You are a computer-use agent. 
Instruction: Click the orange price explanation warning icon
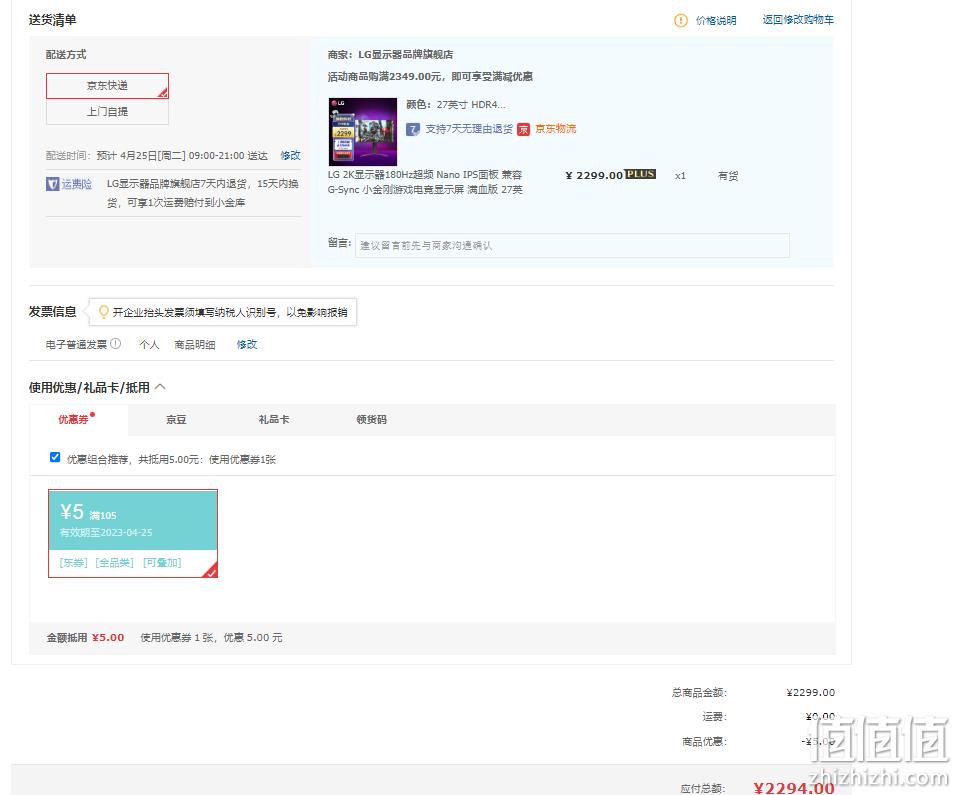(x=681, y=21)
